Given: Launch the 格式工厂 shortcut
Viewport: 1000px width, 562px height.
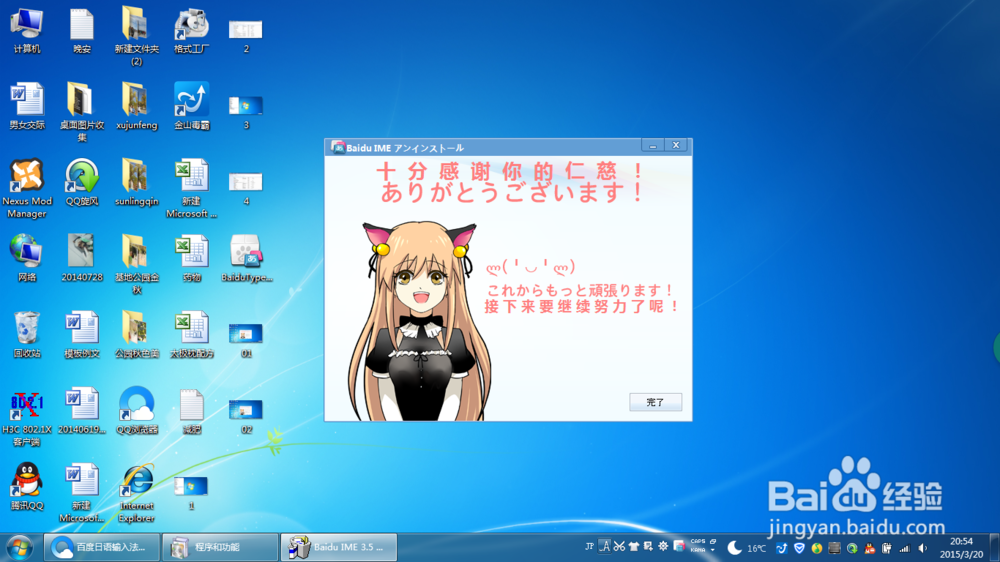Looking at the screenshot, I should tap(191, 32).
